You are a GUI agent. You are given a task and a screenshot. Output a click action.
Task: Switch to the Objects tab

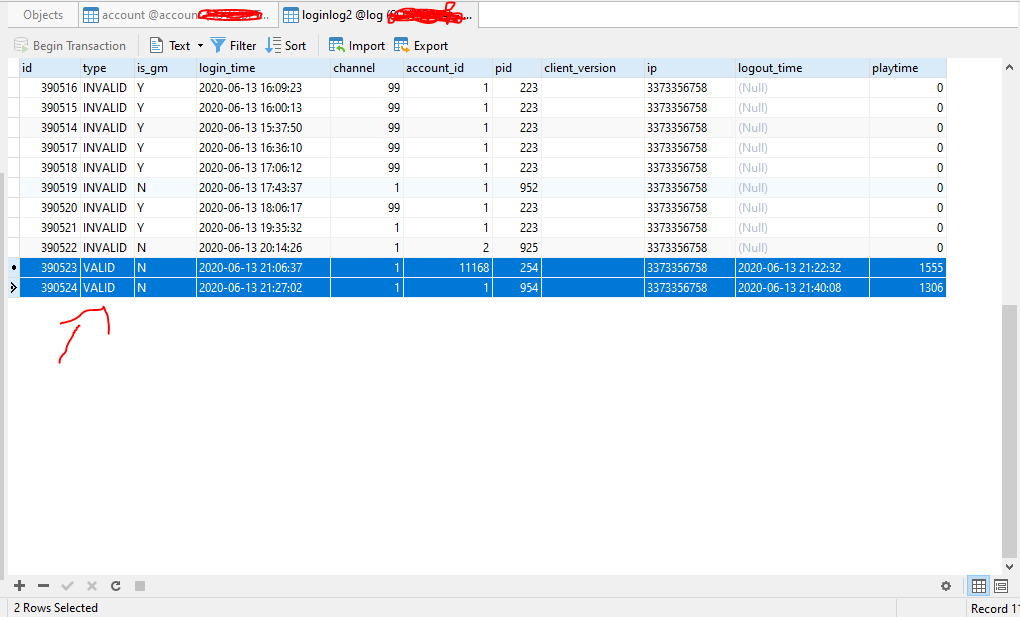(43, 15)
